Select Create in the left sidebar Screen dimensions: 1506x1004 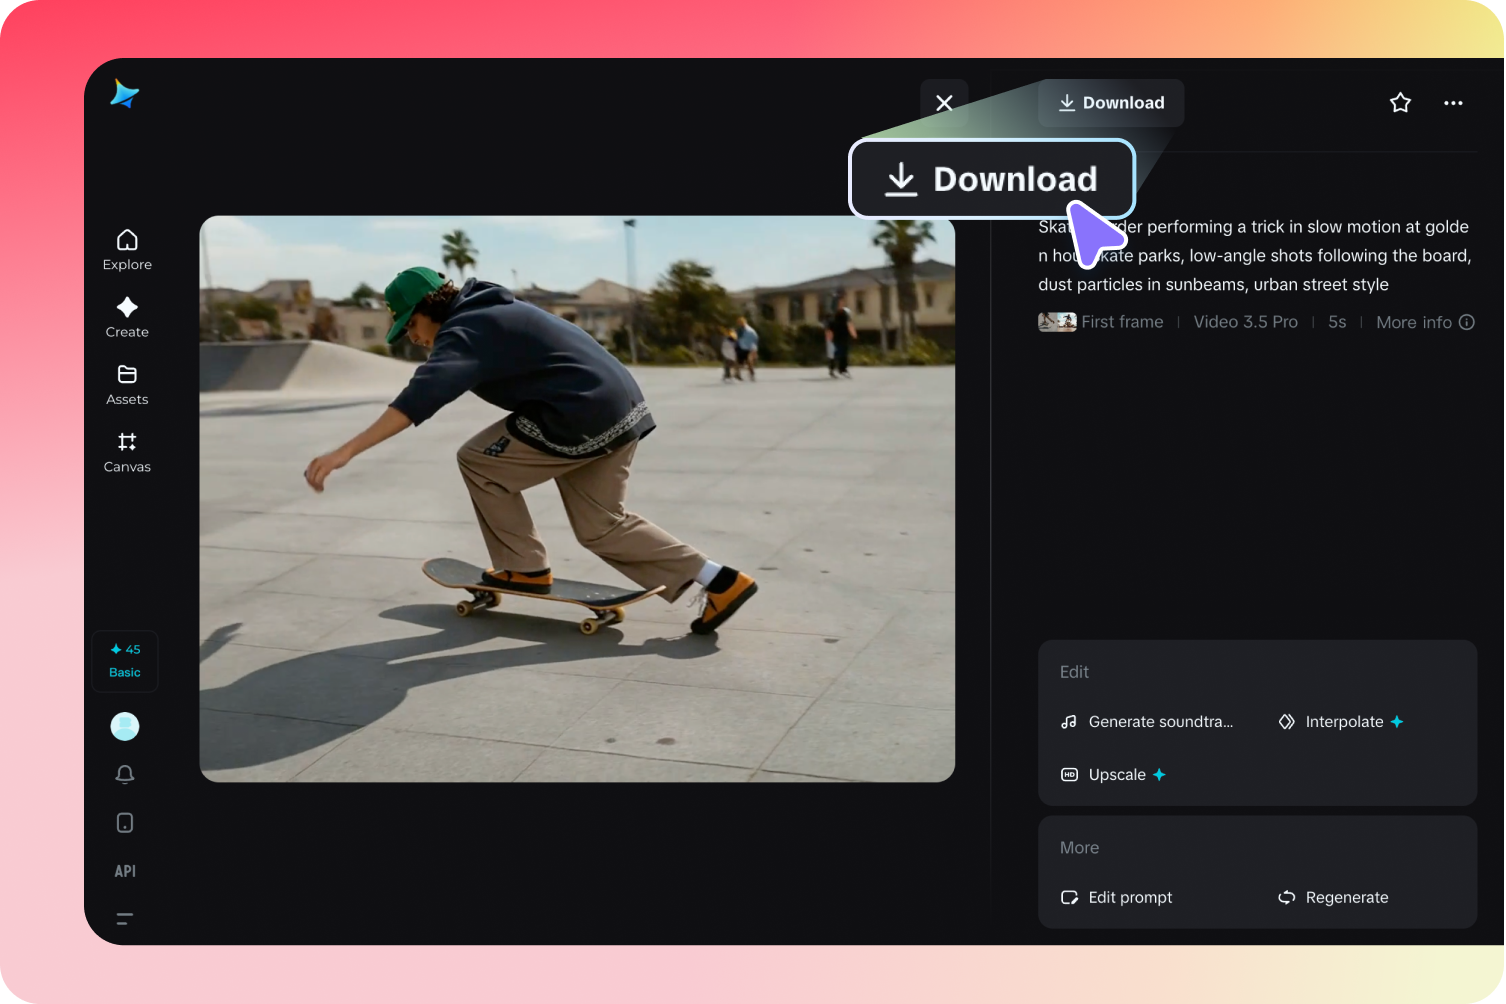pos(126,317)
